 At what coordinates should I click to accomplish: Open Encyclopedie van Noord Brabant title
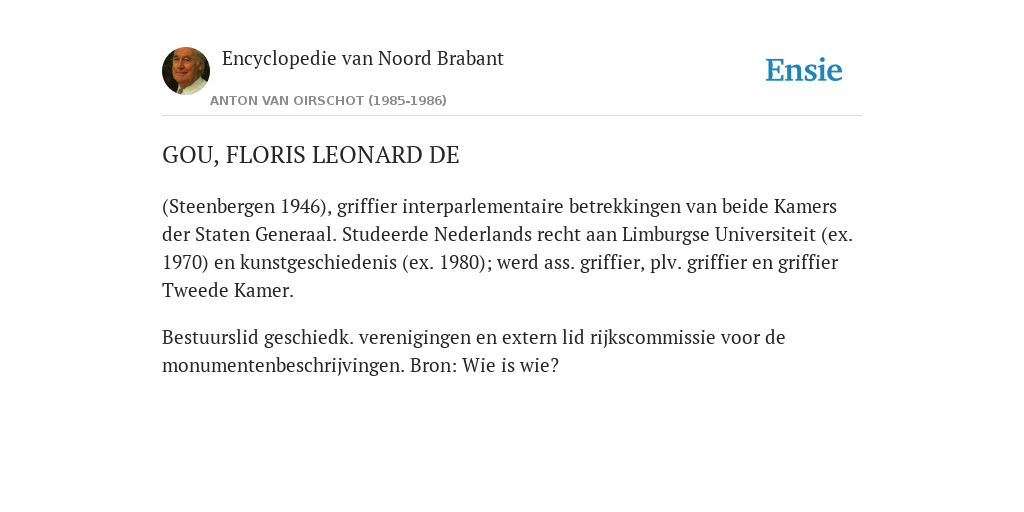point(362,59)
